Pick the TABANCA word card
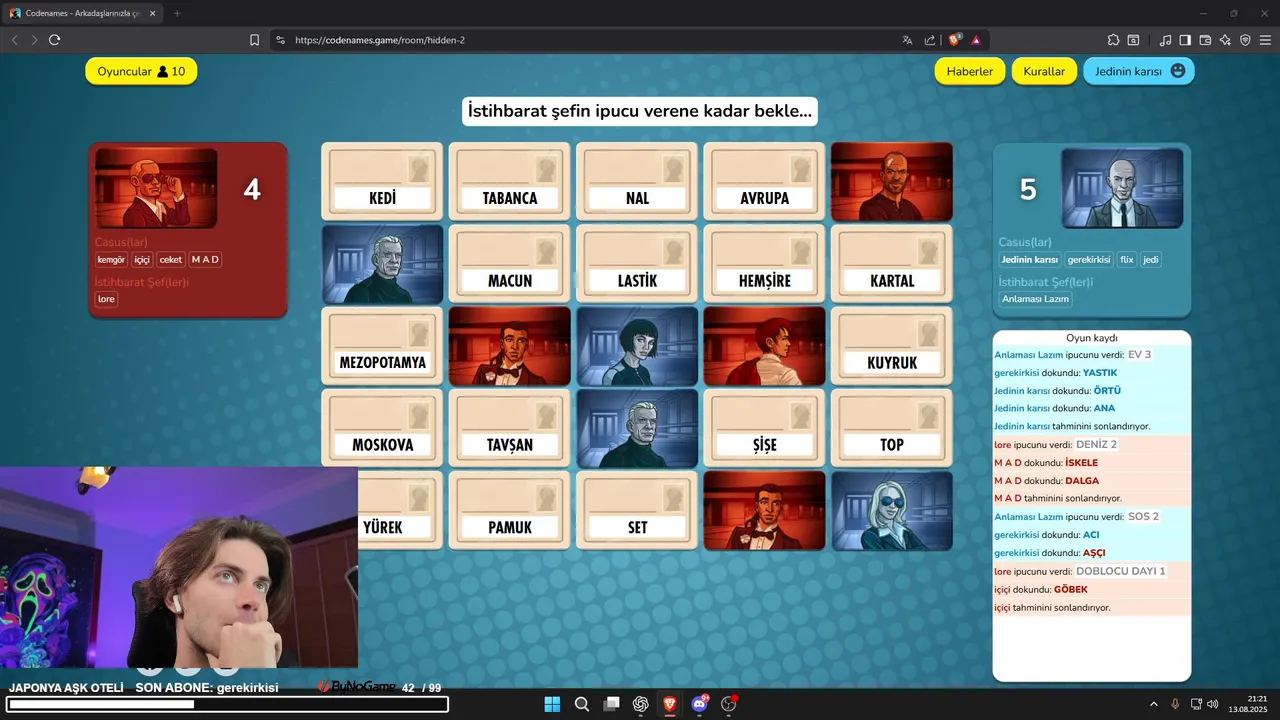Screen dimensions: 1280x720 click(x=509, y=181)
